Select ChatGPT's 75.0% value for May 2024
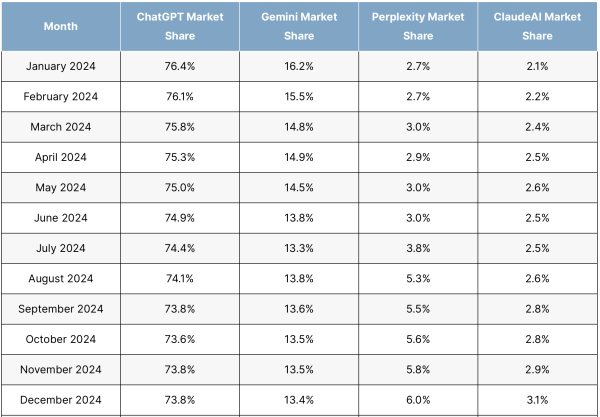 pos(180,188)
